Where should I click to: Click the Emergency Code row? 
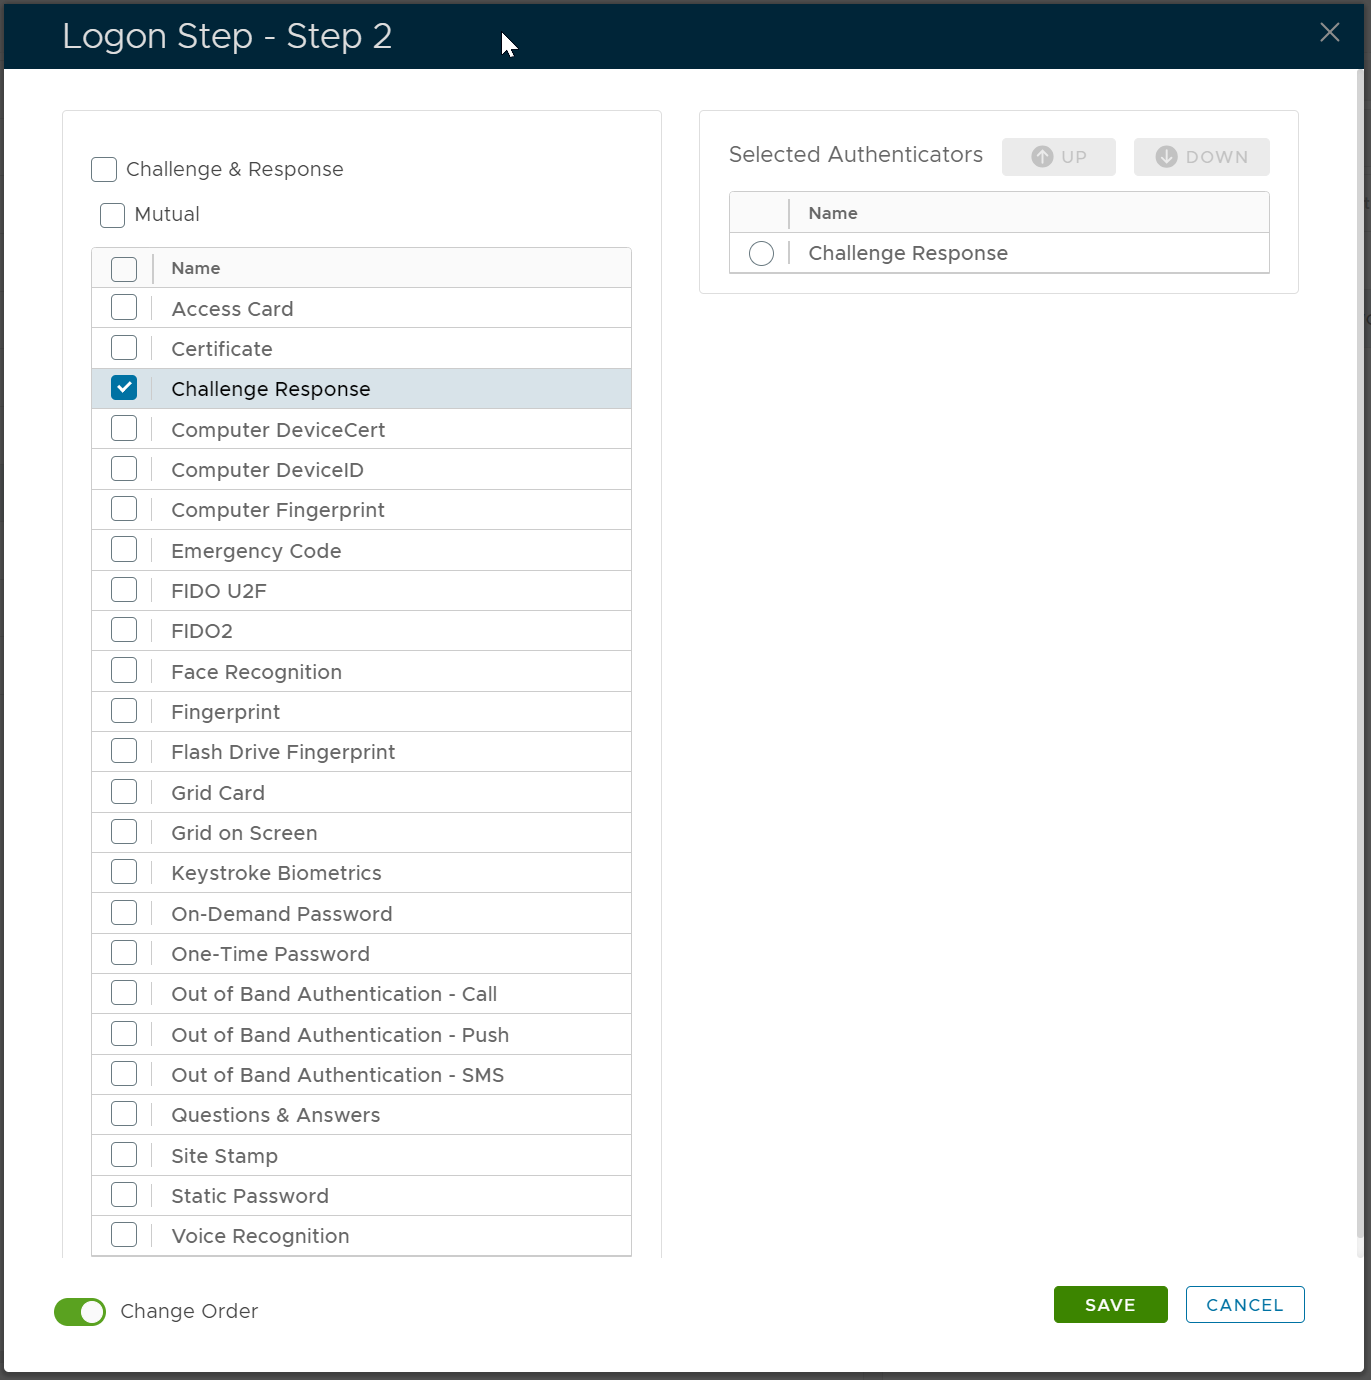point(256,551)
